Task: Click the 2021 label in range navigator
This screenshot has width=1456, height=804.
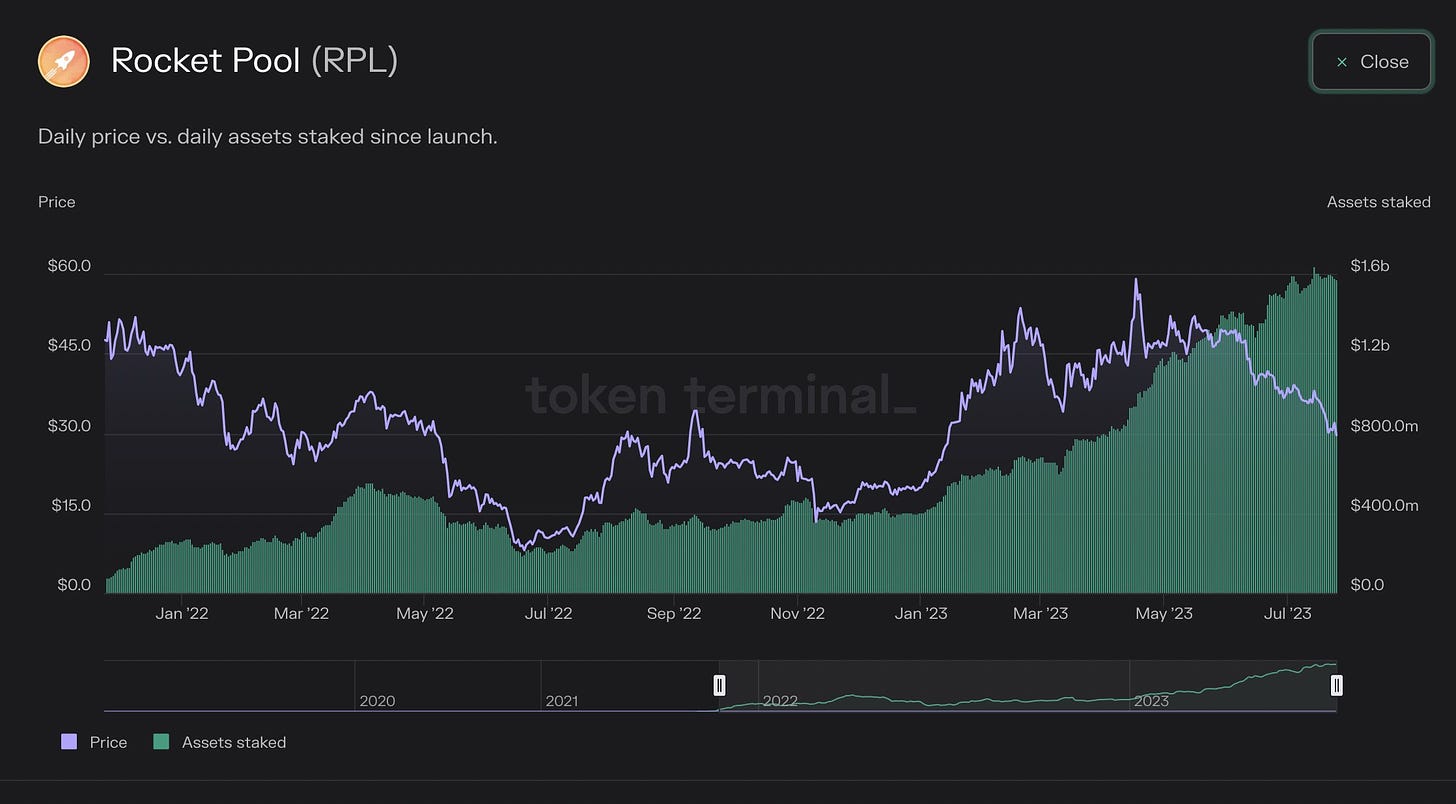Action: click(562, 701)
